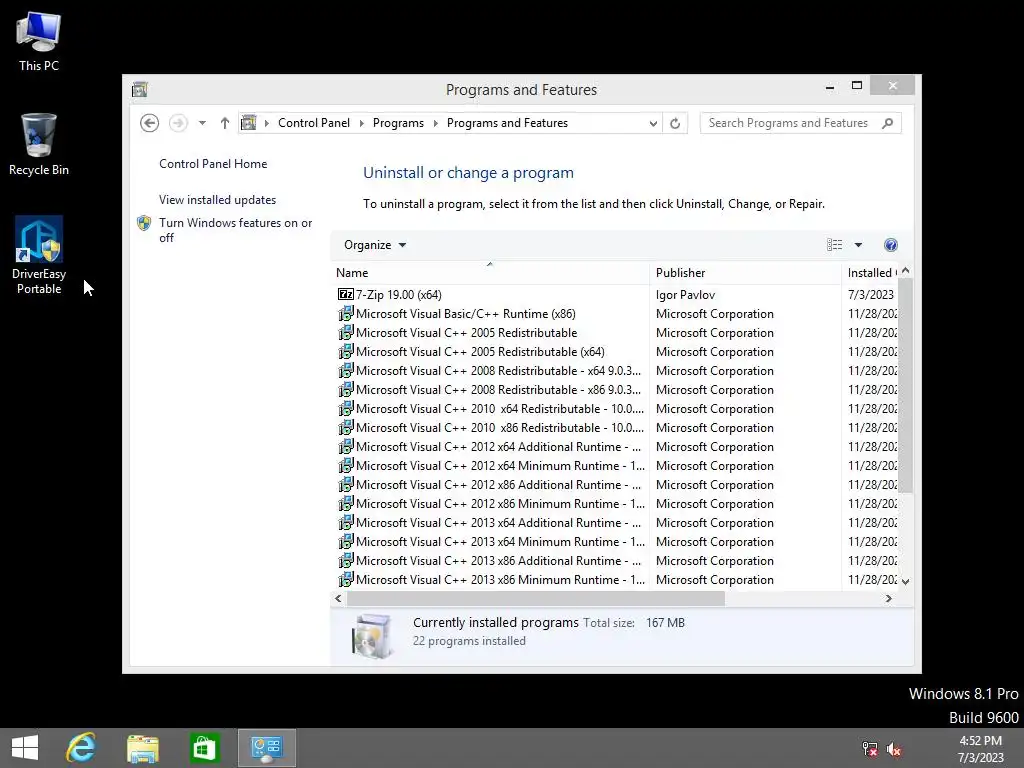Viewport: 1024px width, 768px height.
Task: Click the Forward navigation arrow
Action: pos(178,123)
